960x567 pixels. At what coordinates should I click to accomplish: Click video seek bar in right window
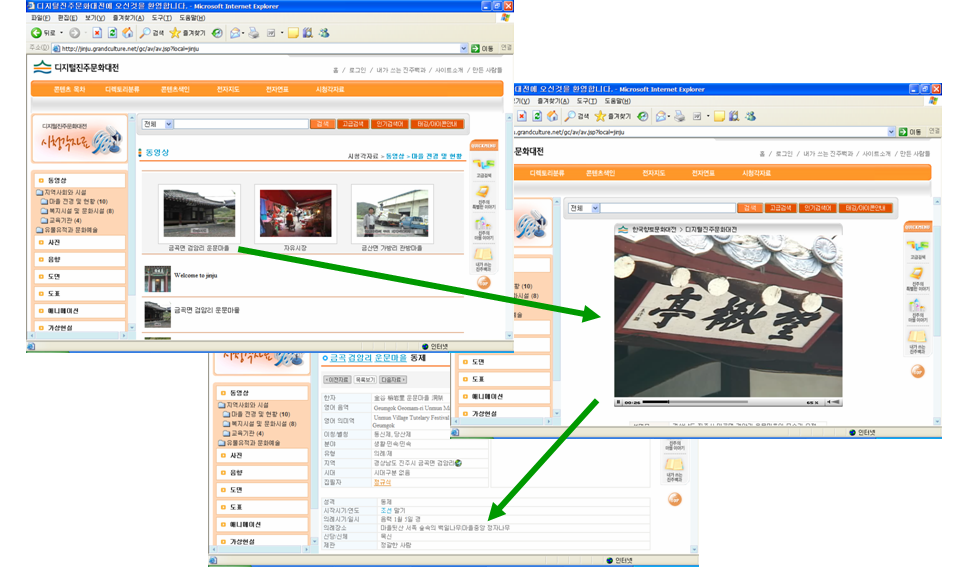[x=695, y=402]
